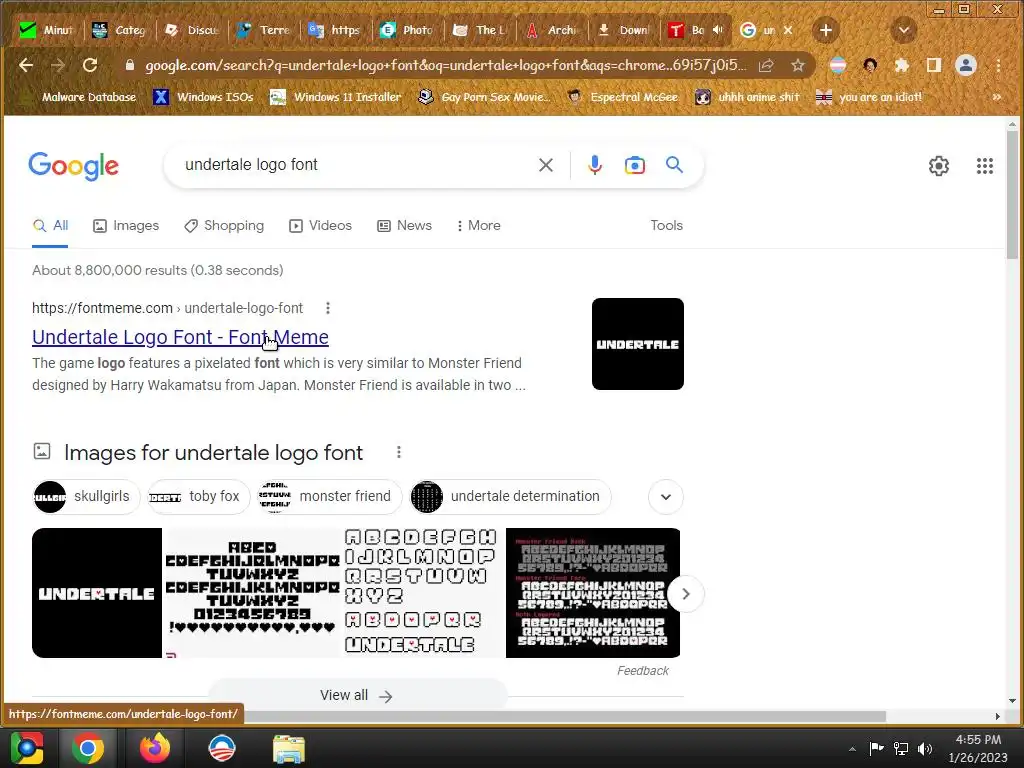Show more bookmarks with the chevron
The image size is (1024, 768).
997,97
